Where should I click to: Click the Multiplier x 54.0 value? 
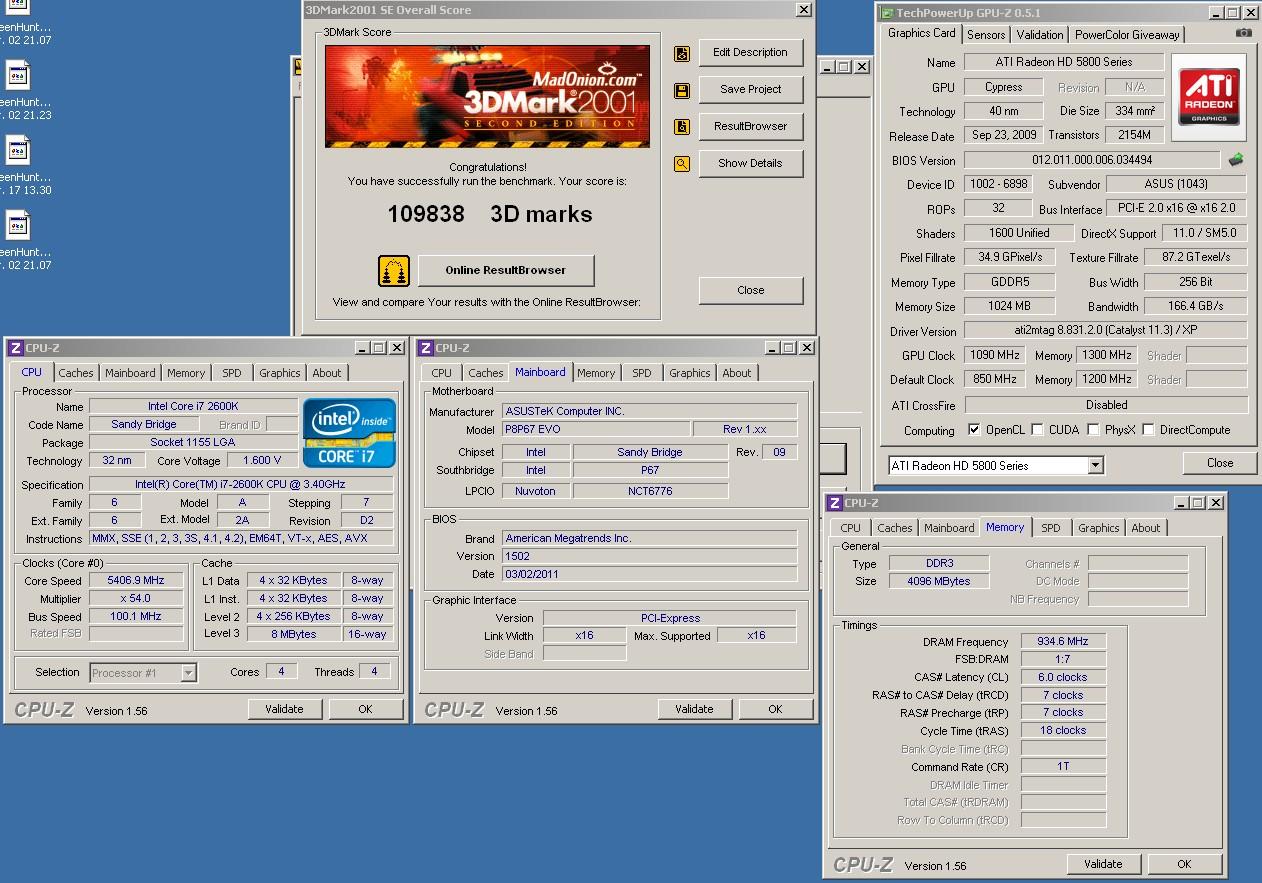pos(136,599)
